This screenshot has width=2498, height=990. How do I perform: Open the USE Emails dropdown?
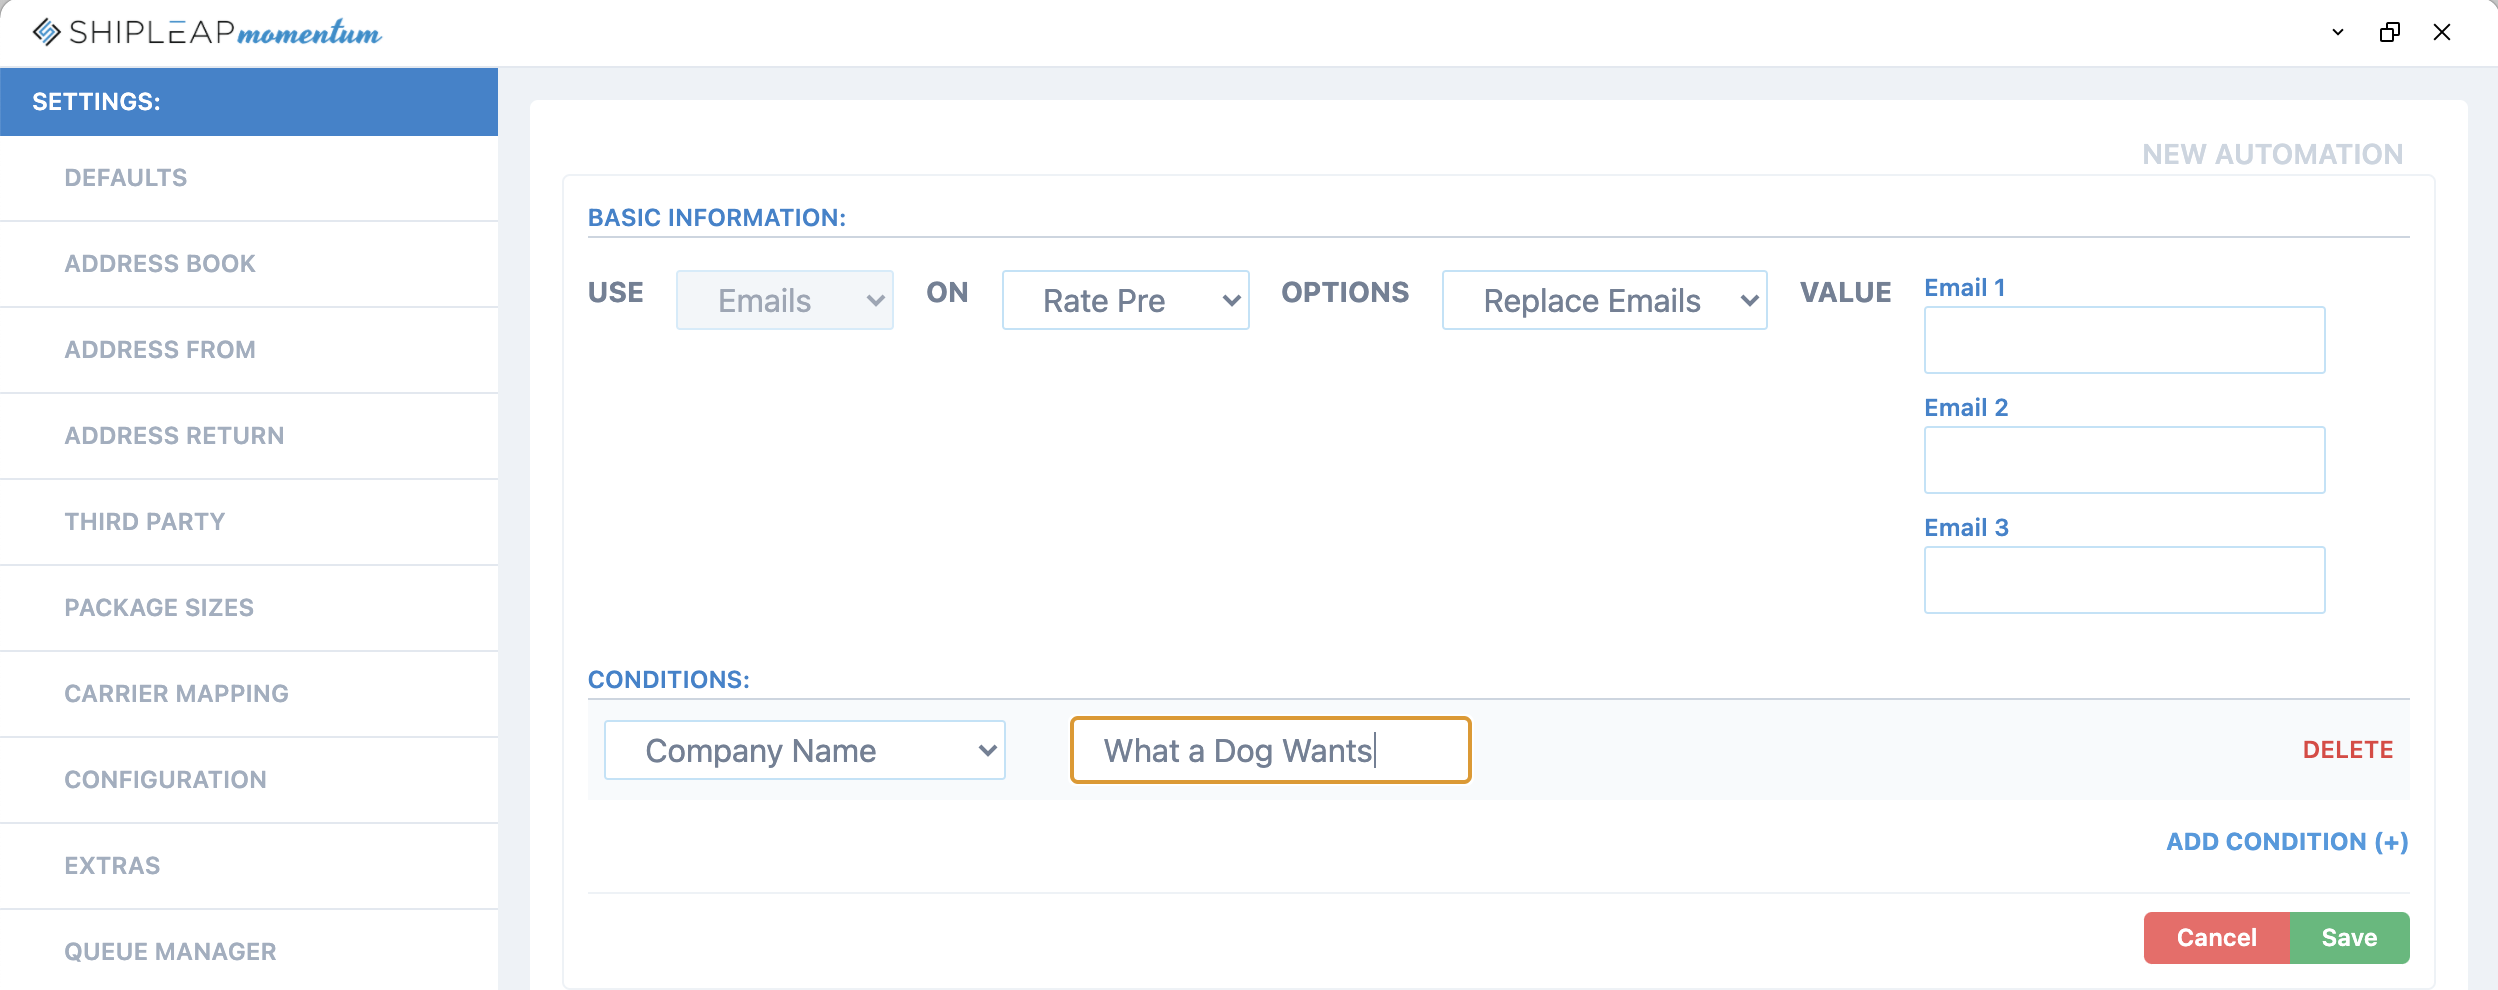pos(785,300)
